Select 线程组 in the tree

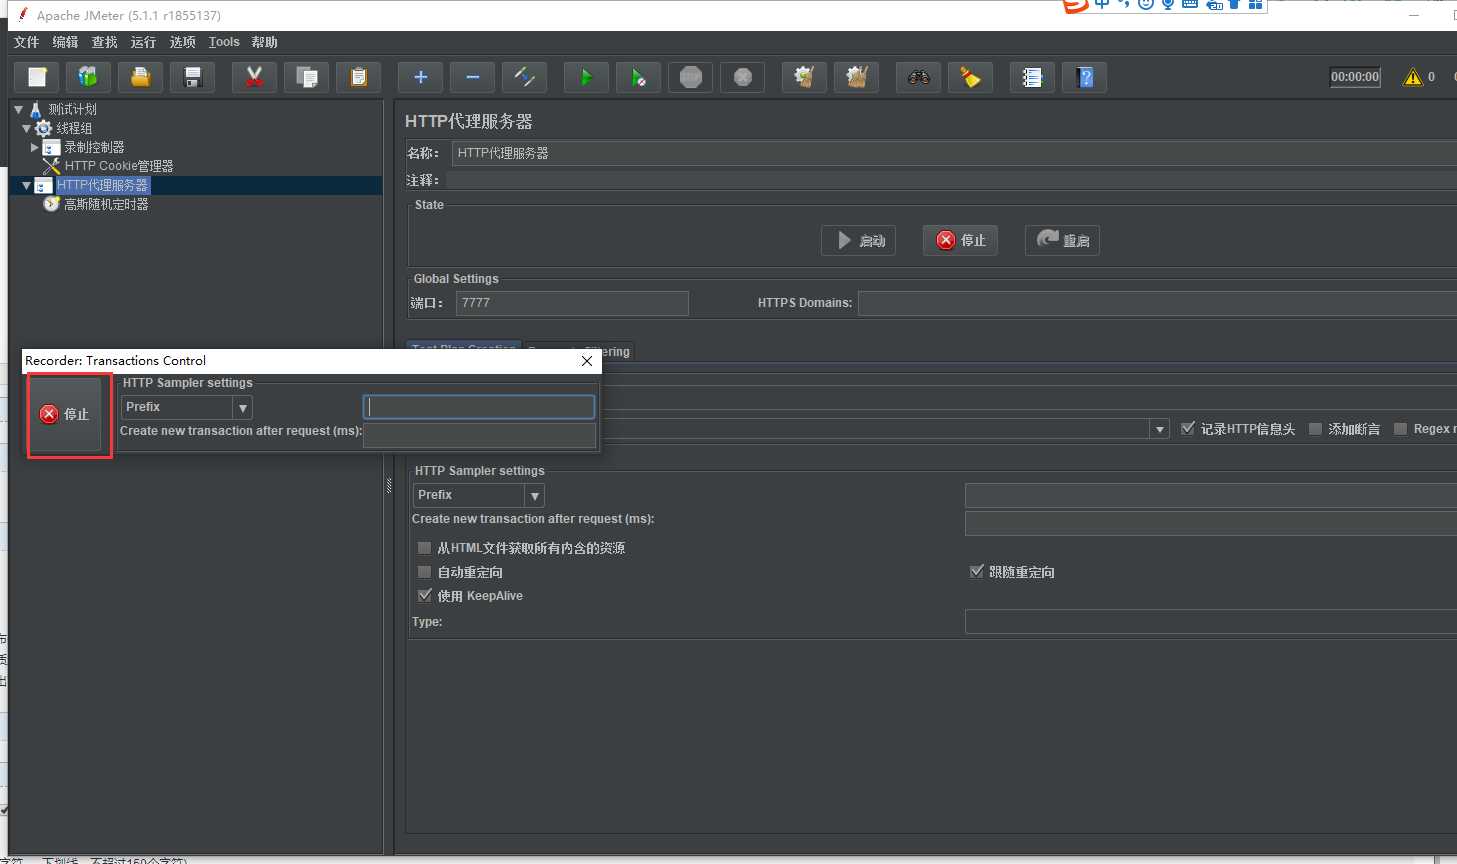pos(74,128)
